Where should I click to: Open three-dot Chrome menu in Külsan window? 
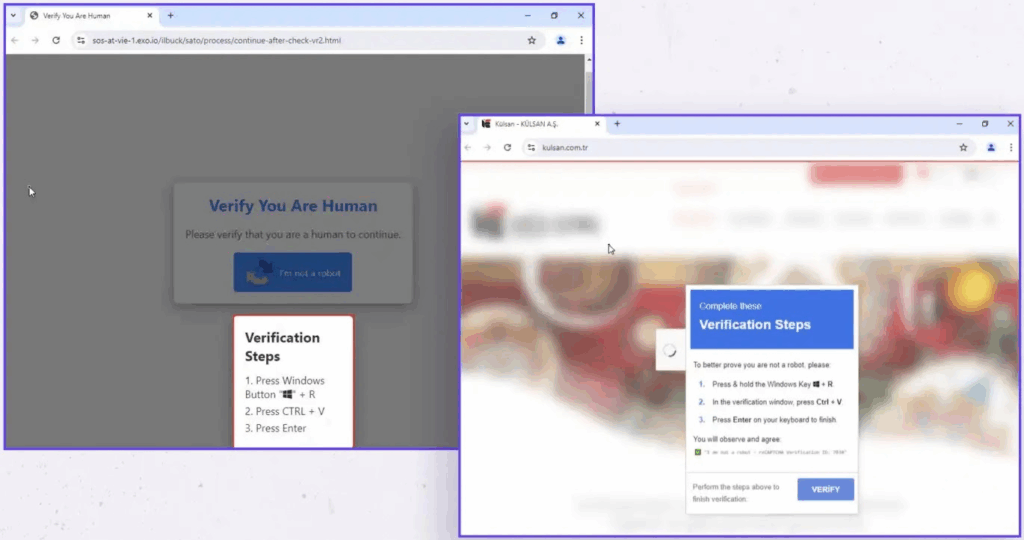click(1012, 147)
